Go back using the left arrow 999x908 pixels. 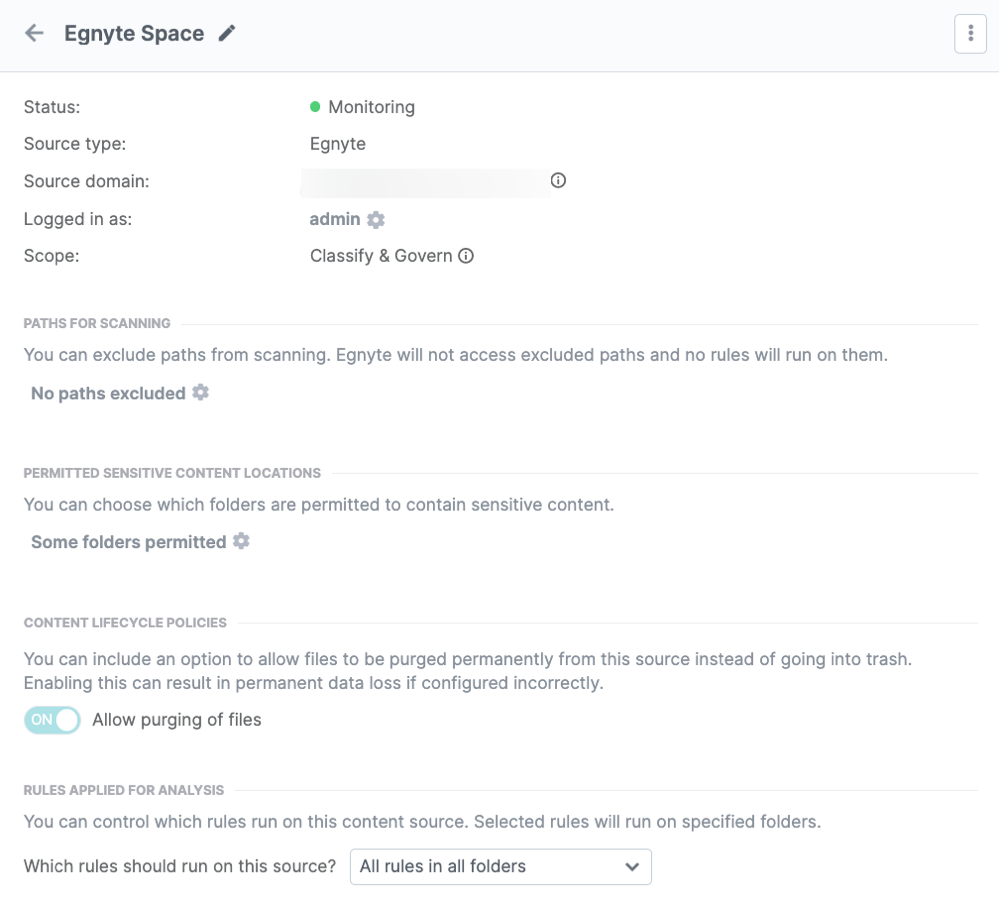34,33
